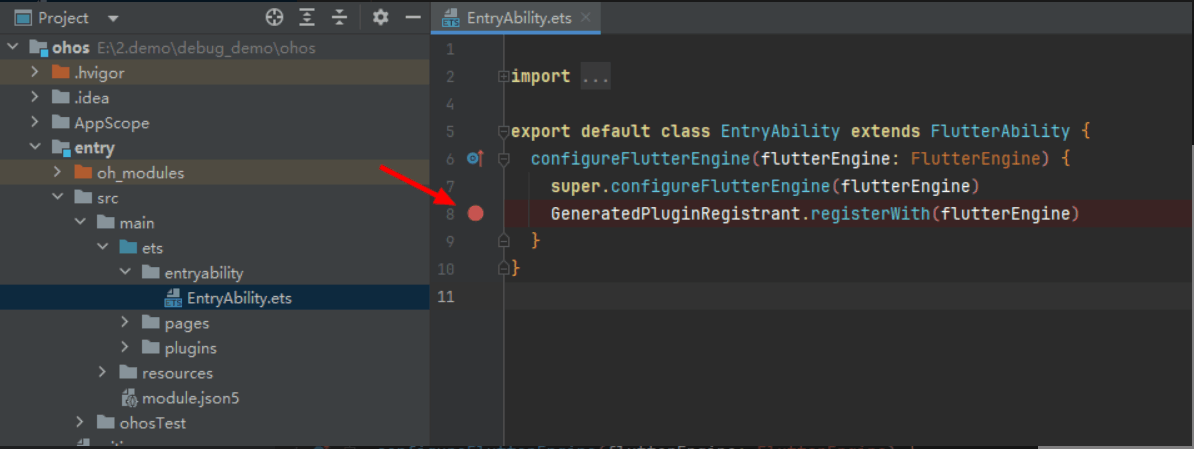Click the orange .hvigor folder icon

(60, 73)
